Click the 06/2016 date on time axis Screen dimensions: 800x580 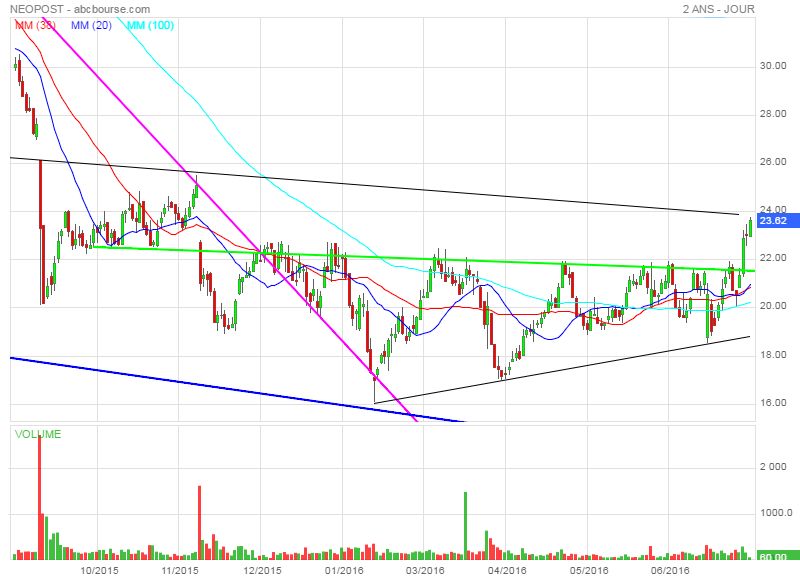(x=670, y=570)
